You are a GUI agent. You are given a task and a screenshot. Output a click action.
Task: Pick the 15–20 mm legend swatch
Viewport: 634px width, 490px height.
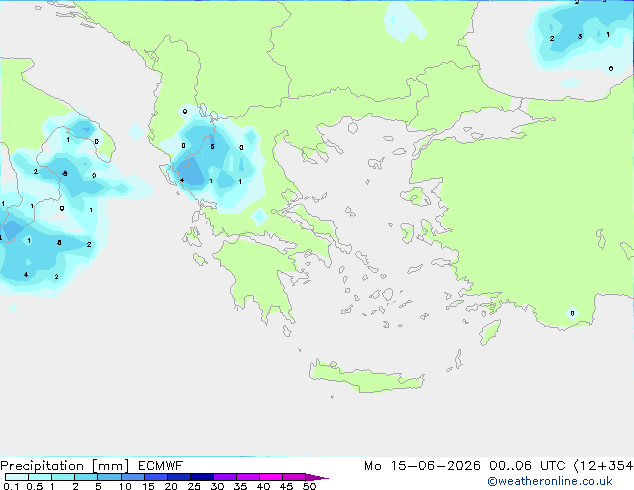155,477
